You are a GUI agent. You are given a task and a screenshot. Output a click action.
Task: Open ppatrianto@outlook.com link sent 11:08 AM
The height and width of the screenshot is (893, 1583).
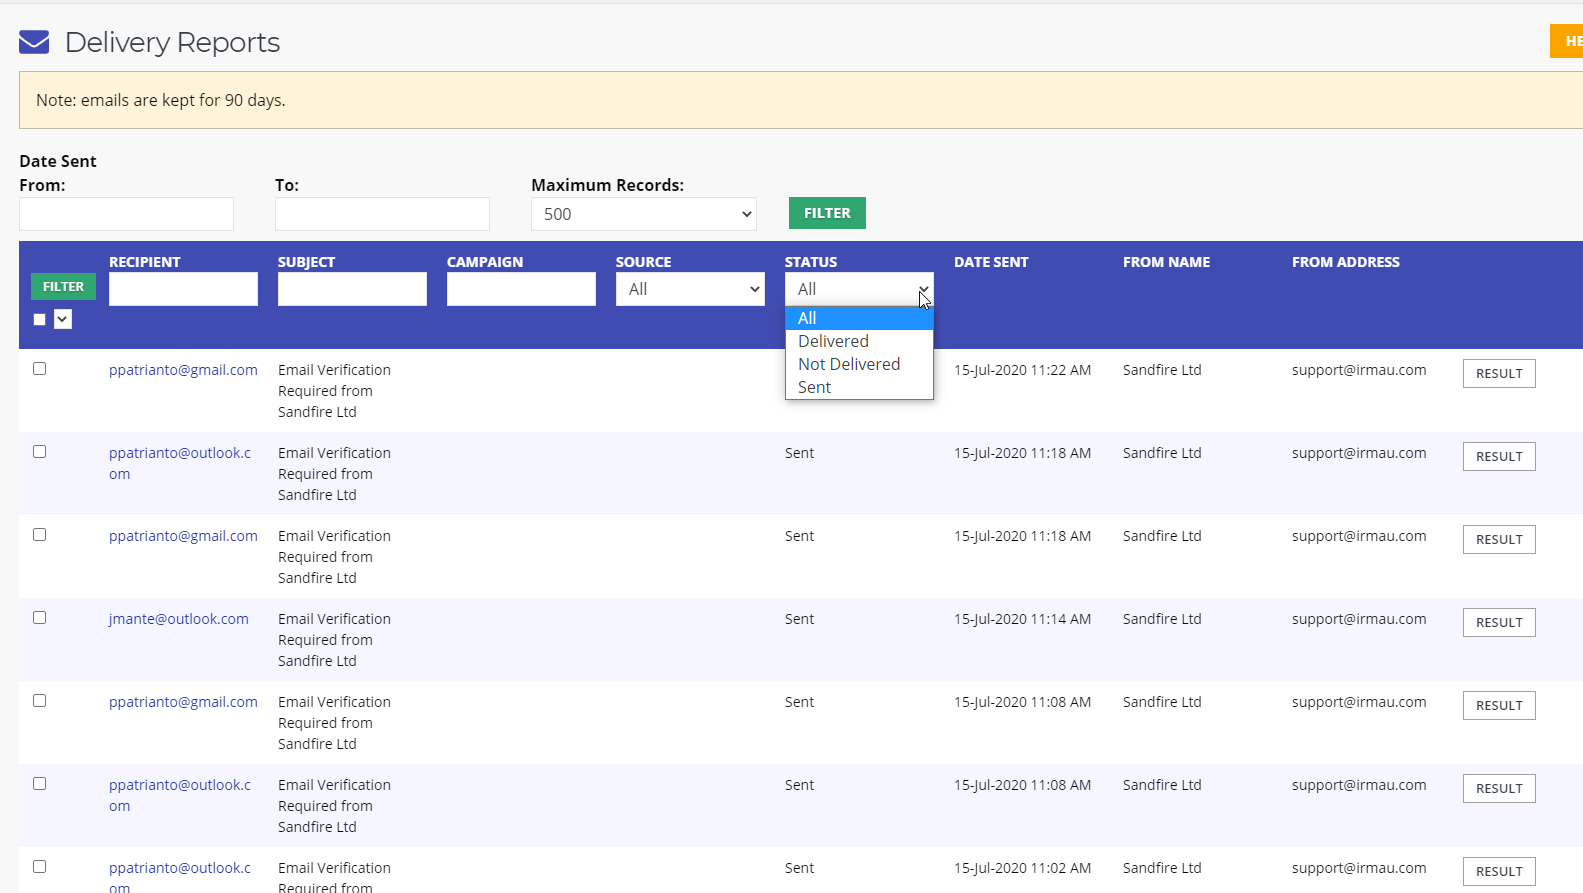[180, 795]
